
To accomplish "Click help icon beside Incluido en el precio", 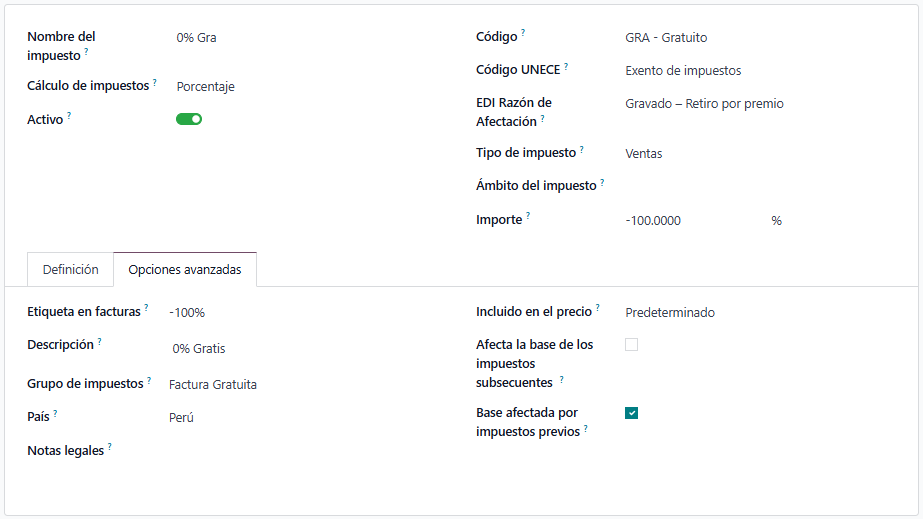I will tap(598, 308).
